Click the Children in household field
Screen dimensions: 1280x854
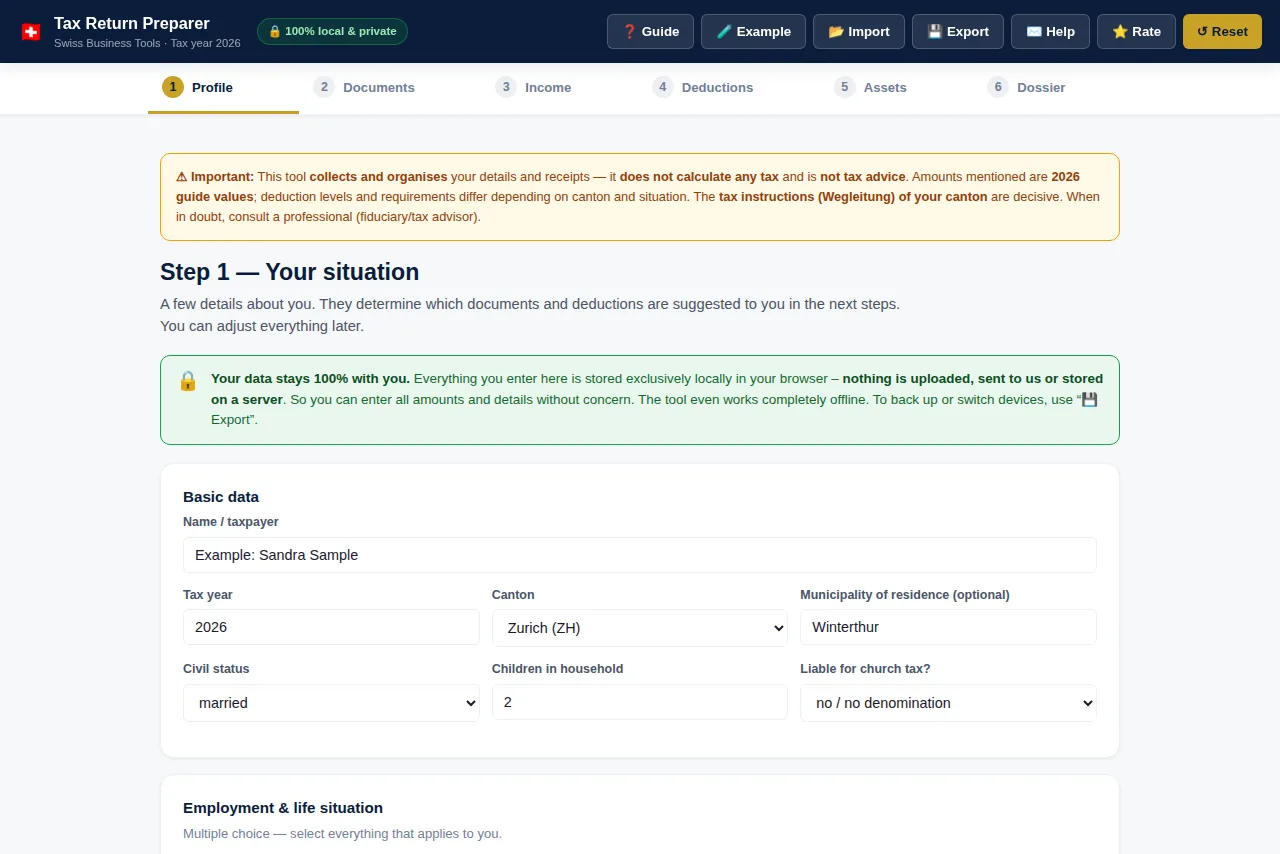640,702
